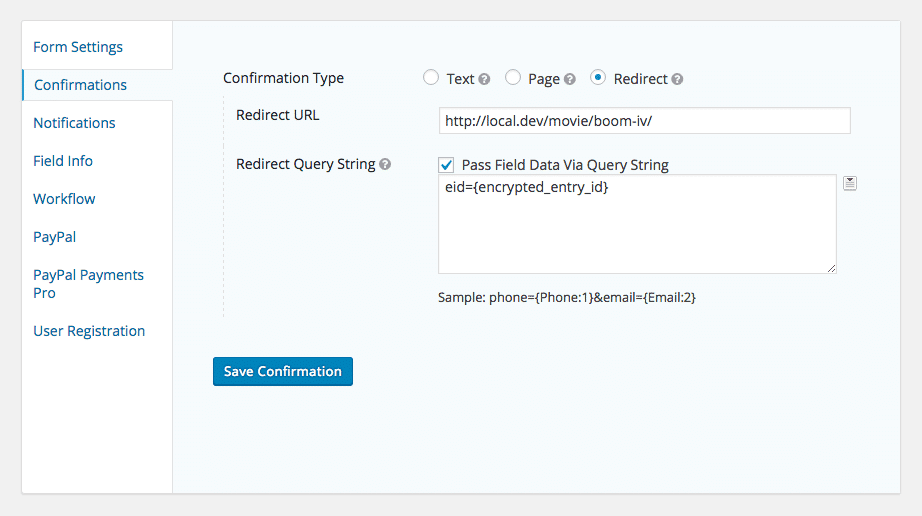
Task: Open the merge tag selector icon
Action: [x=850, y=183]
